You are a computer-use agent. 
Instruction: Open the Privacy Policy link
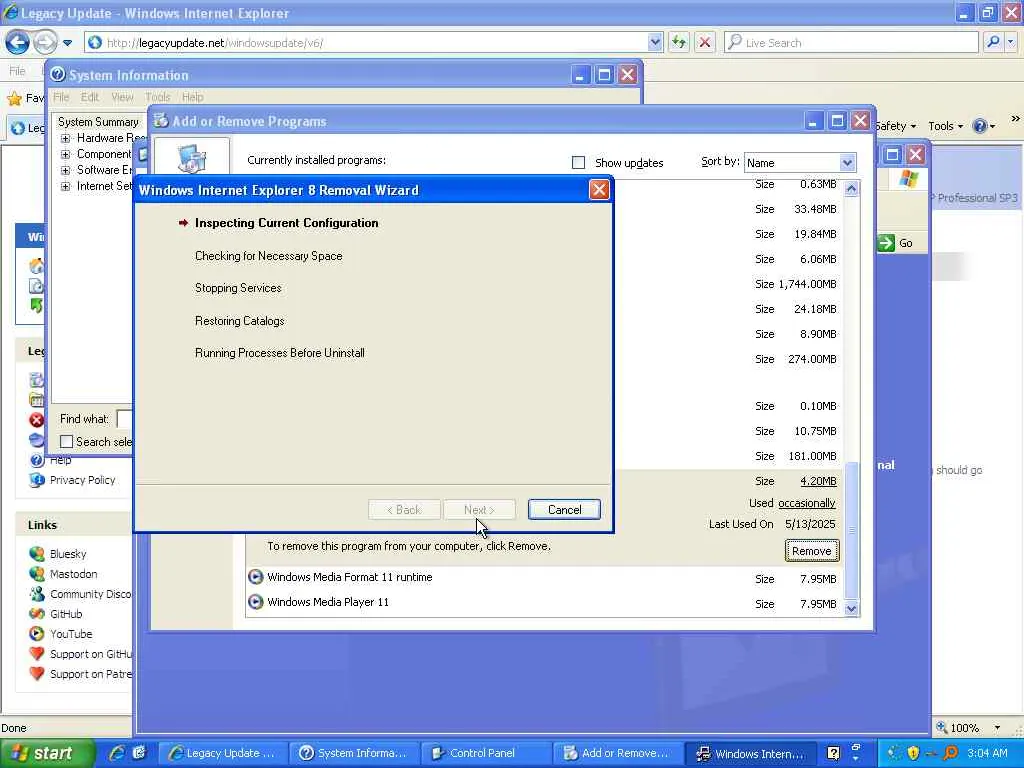coord(82,480)
